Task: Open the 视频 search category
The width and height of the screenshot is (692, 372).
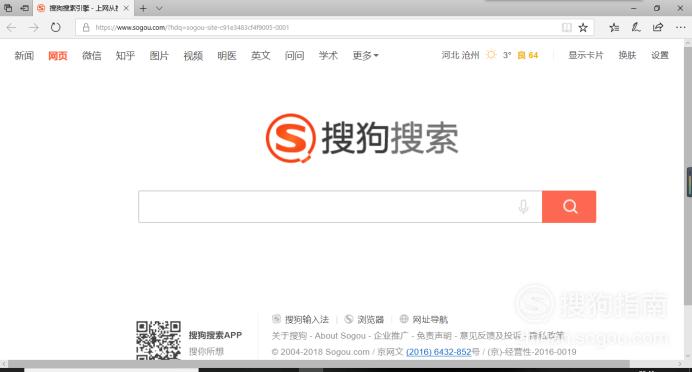Action: 193,56
